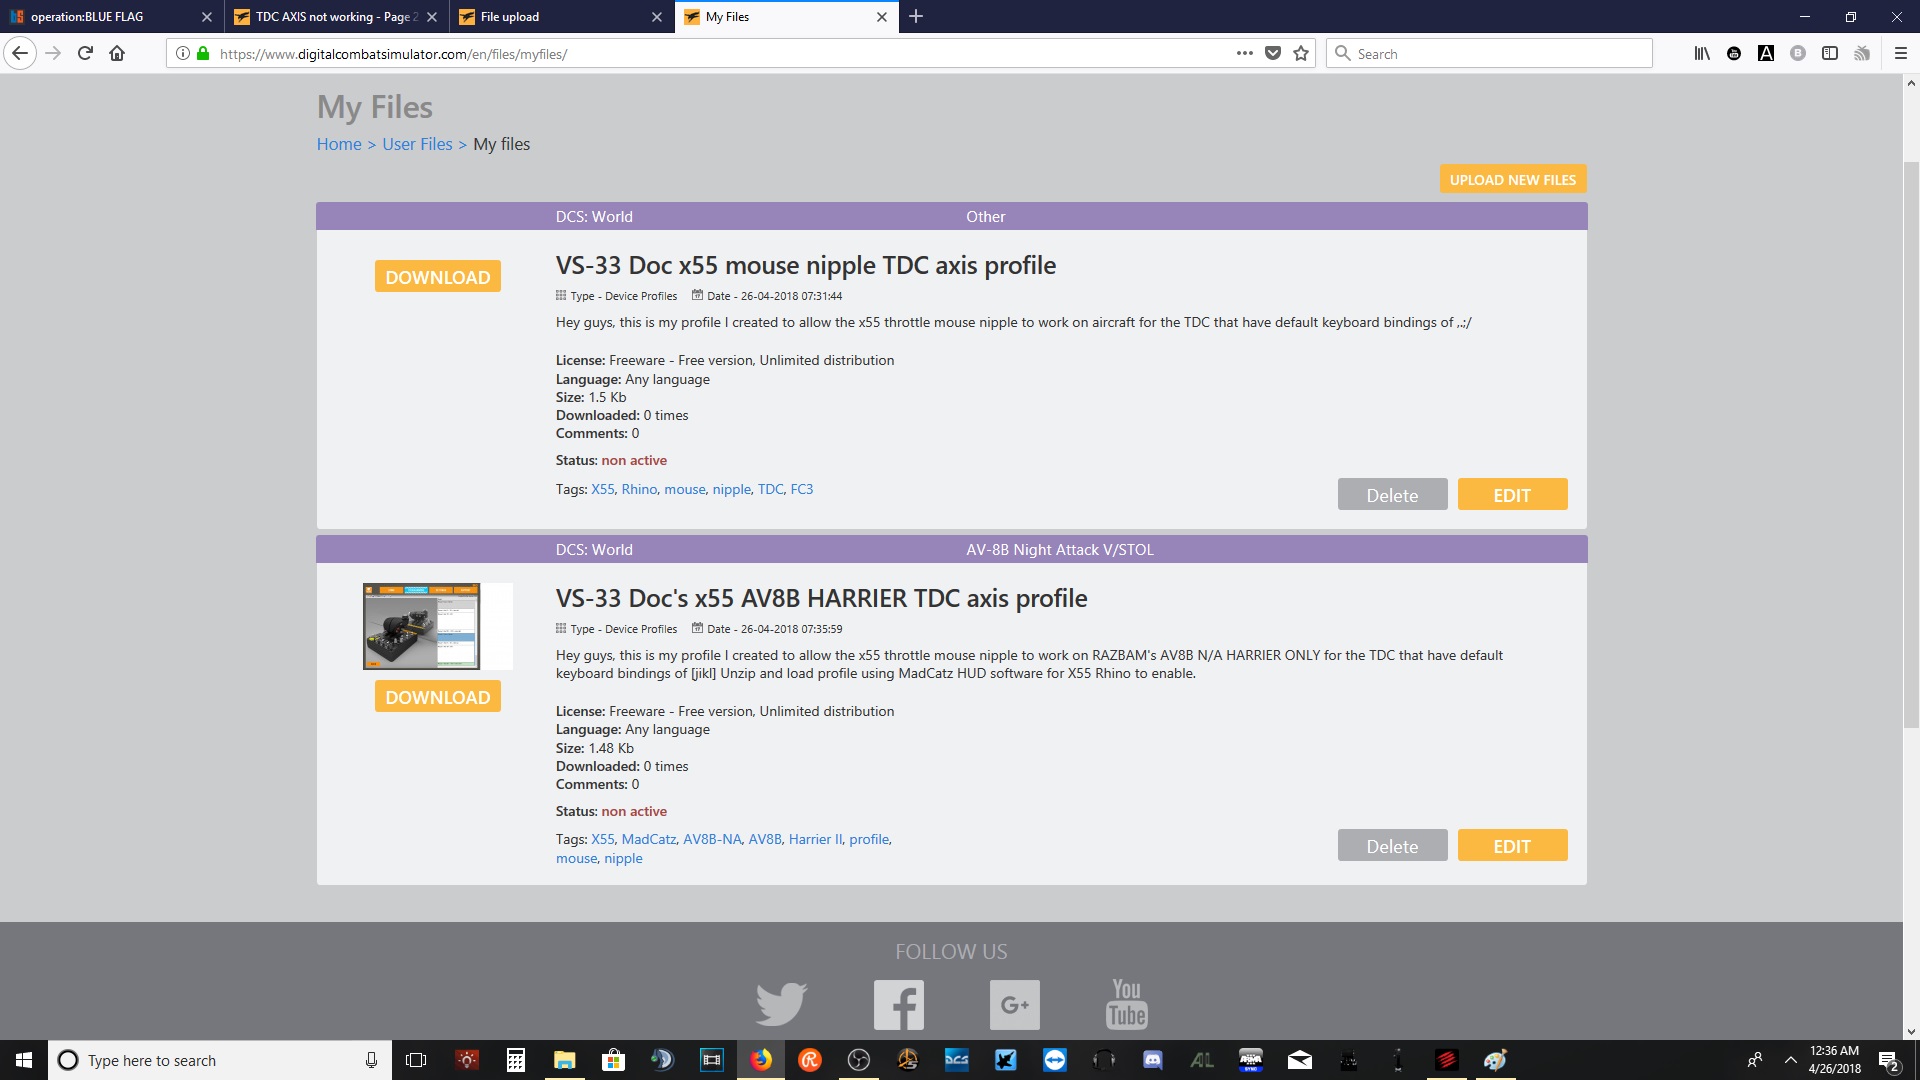Open a new browser tab
Viewport: 1920px width, 1080px height.
[916, 17]
